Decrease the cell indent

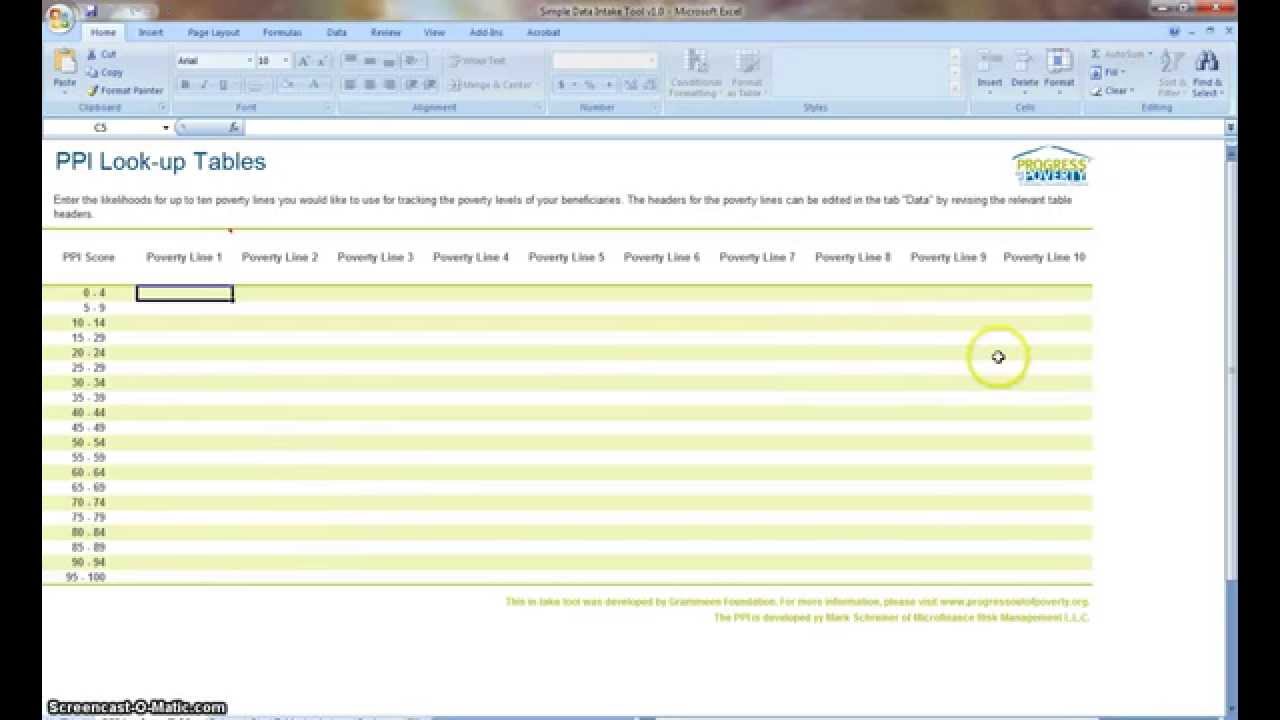412,85
